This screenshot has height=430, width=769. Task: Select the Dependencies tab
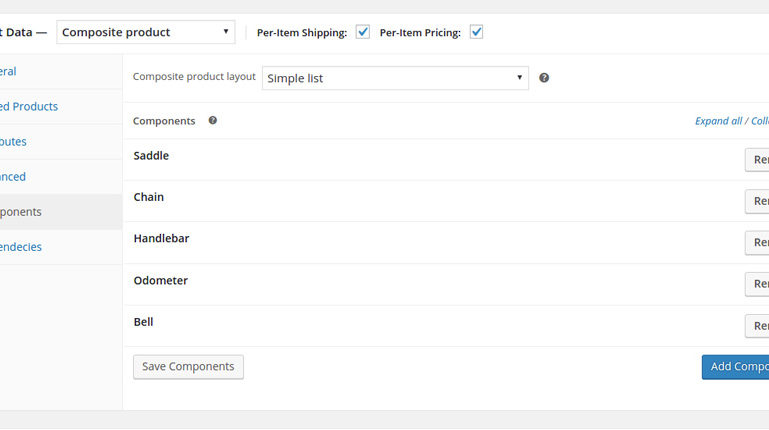click(21, 247)
